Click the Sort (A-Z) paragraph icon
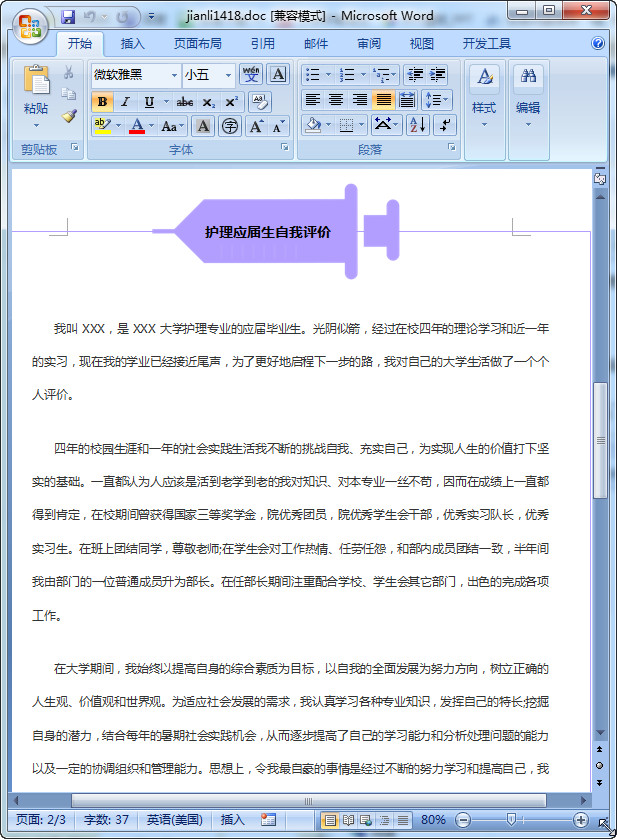The height and width of the screenshot is (839, 617). tap(417, 125)
